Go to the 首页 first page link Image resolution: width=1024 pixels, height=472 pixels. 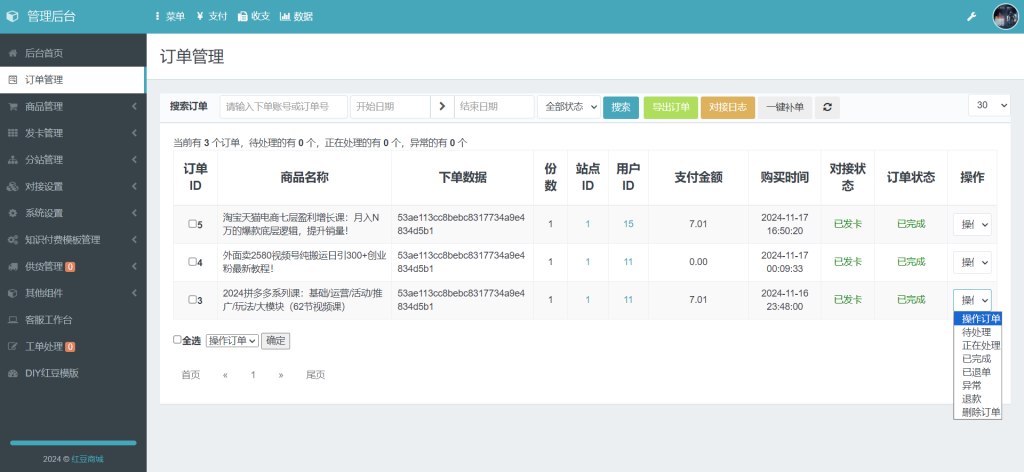pos(191,375)
